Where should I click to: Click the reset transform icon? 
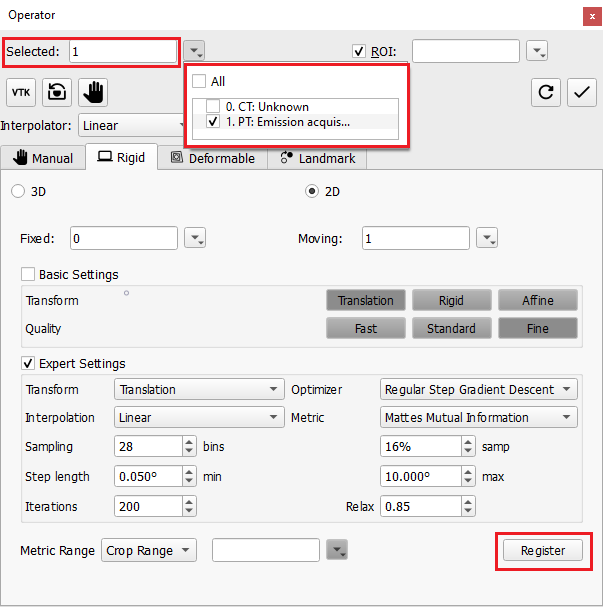tap(58, 93)
